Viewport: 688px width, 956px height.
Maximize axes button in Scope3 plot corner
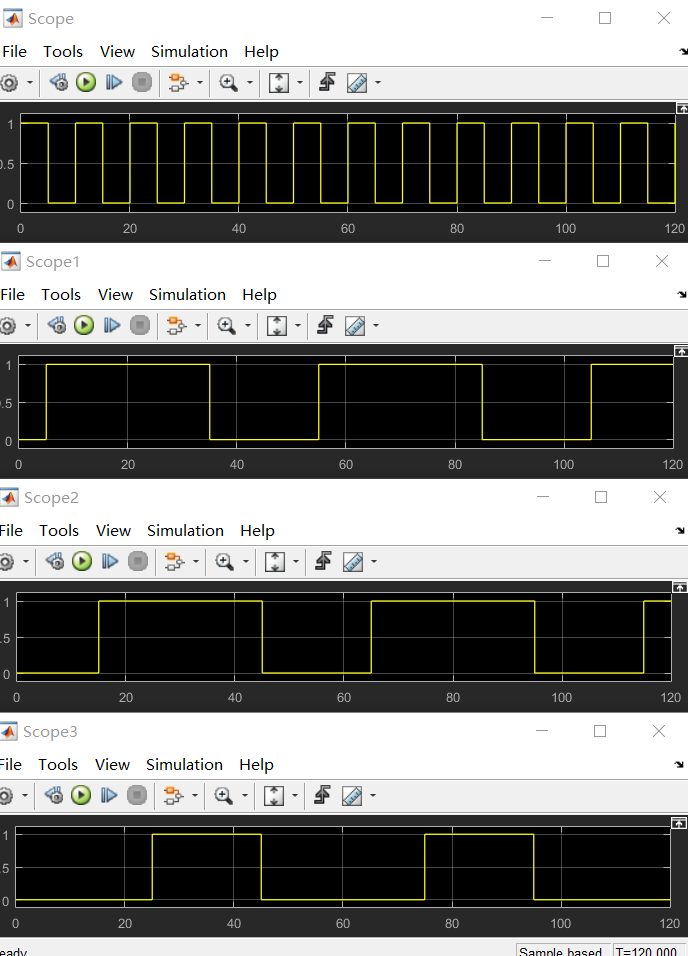click(678, 823)
